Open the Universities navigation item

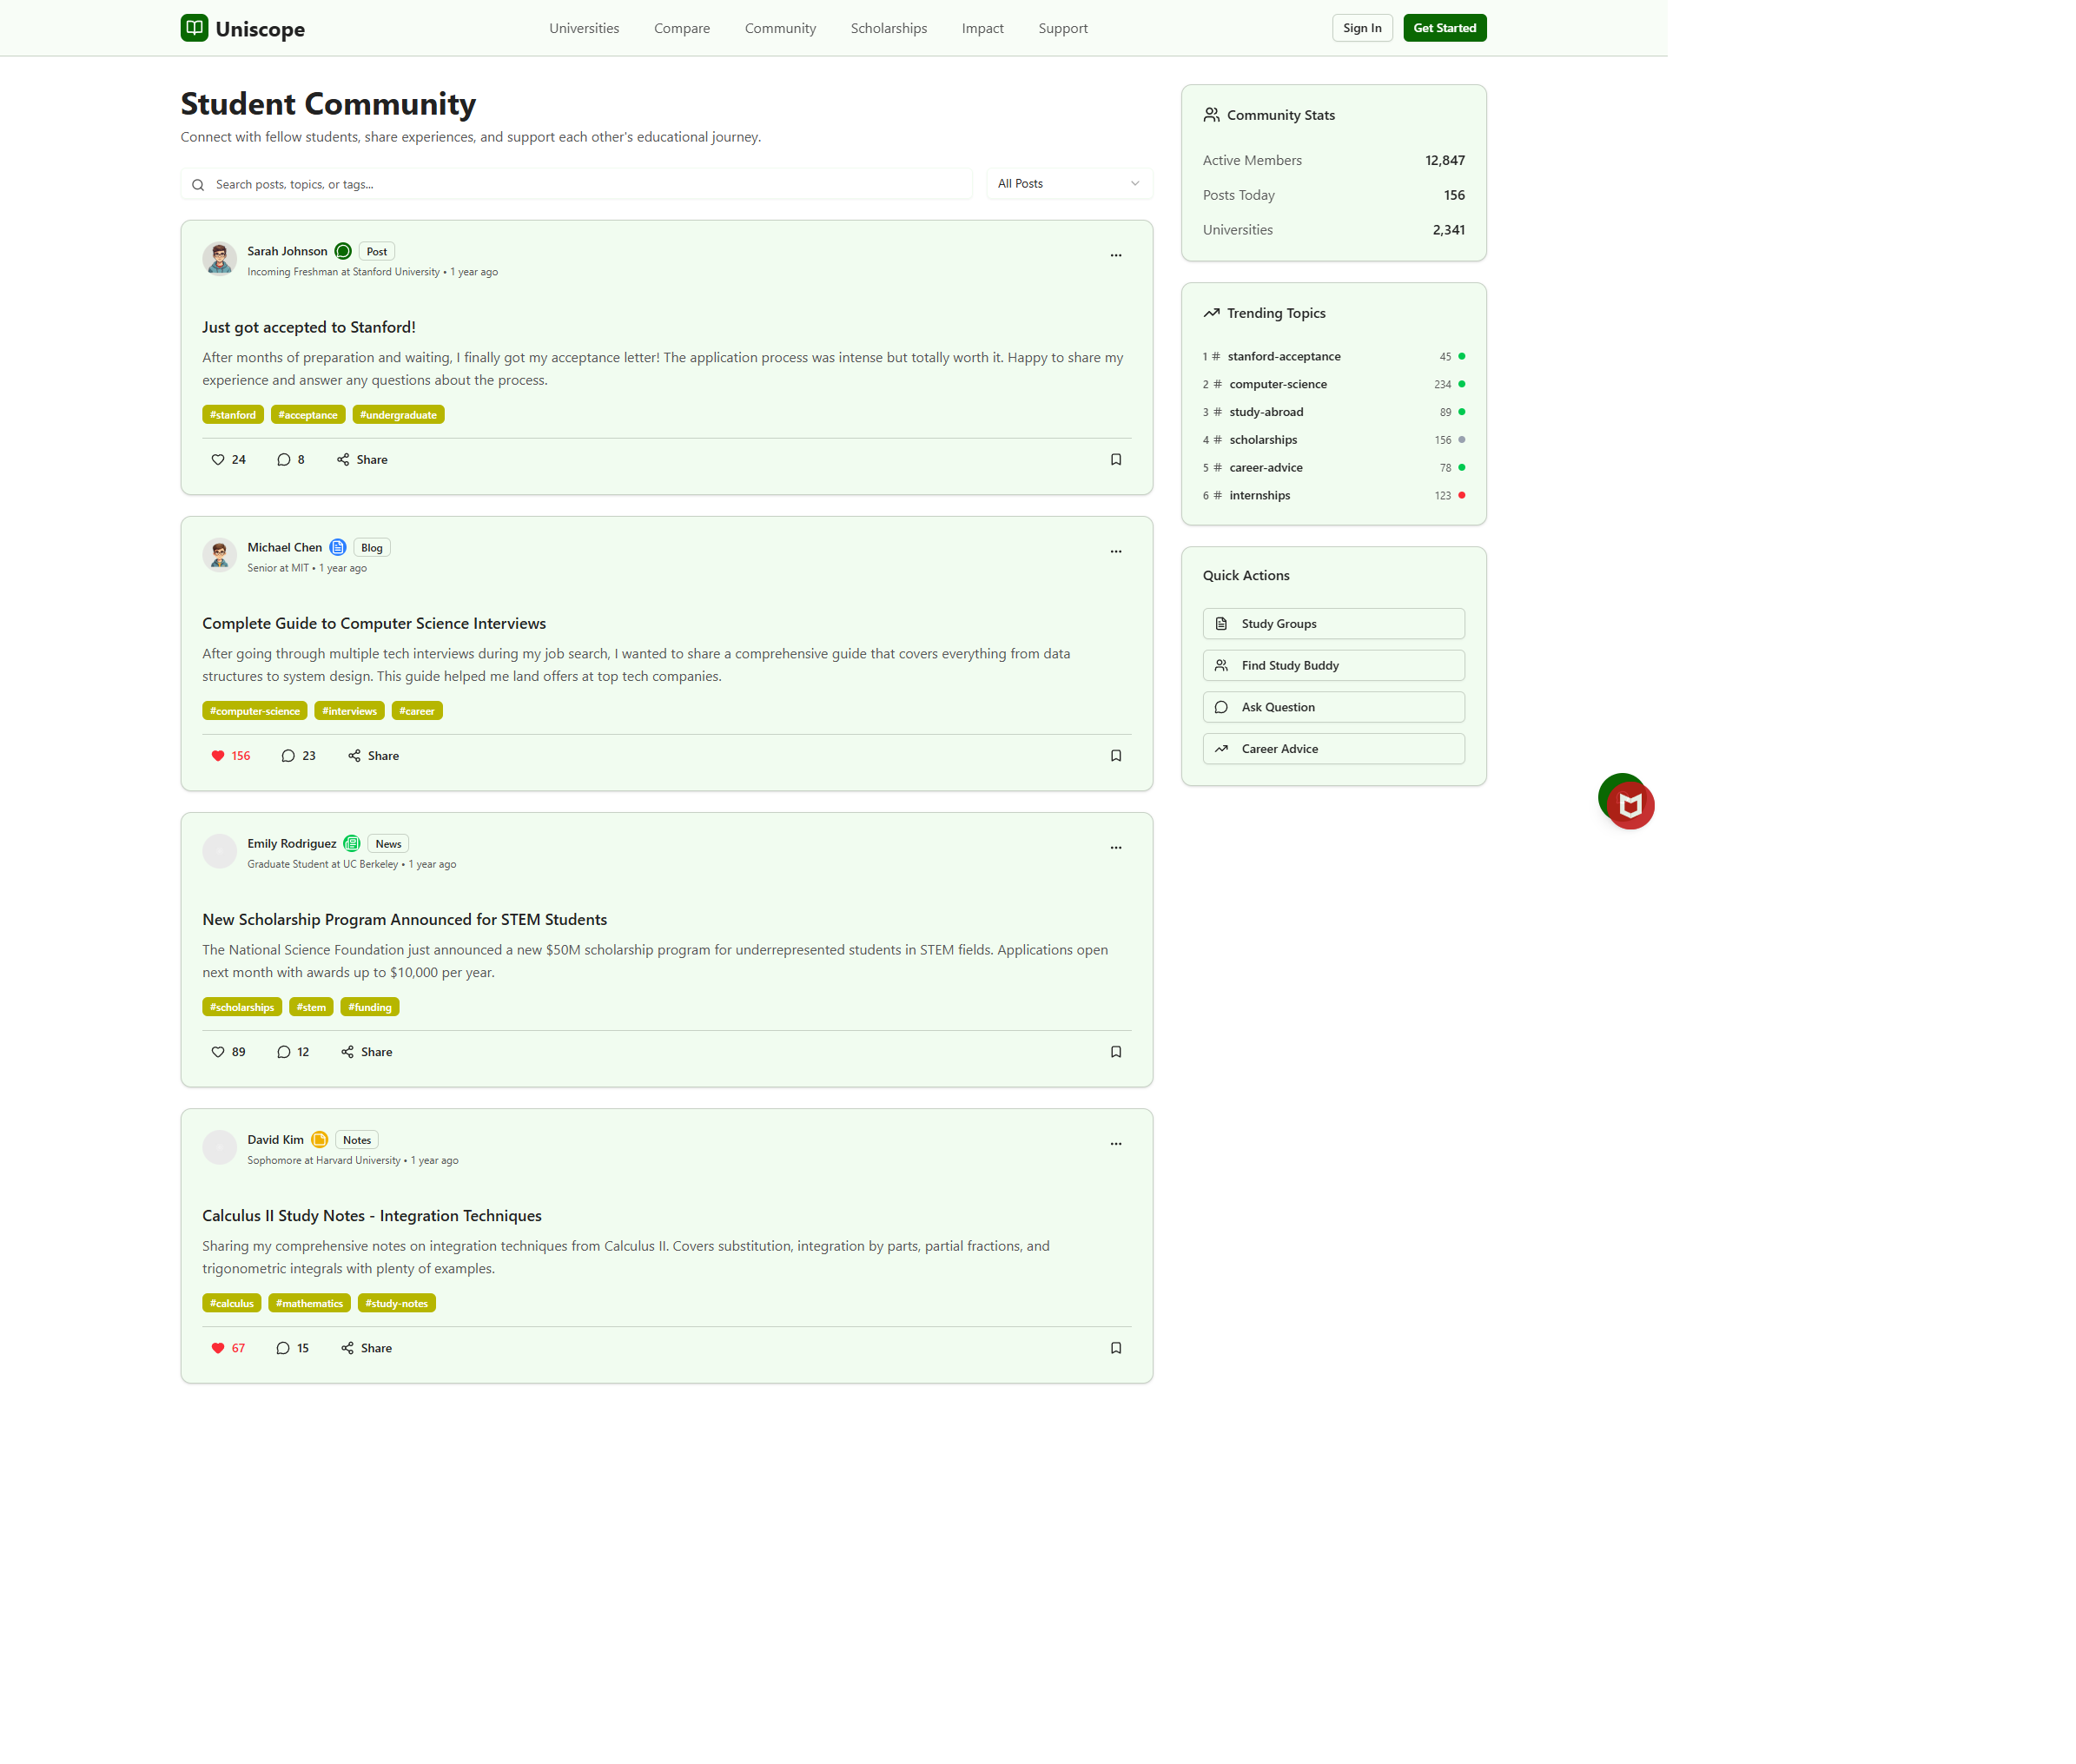[584, 28]
